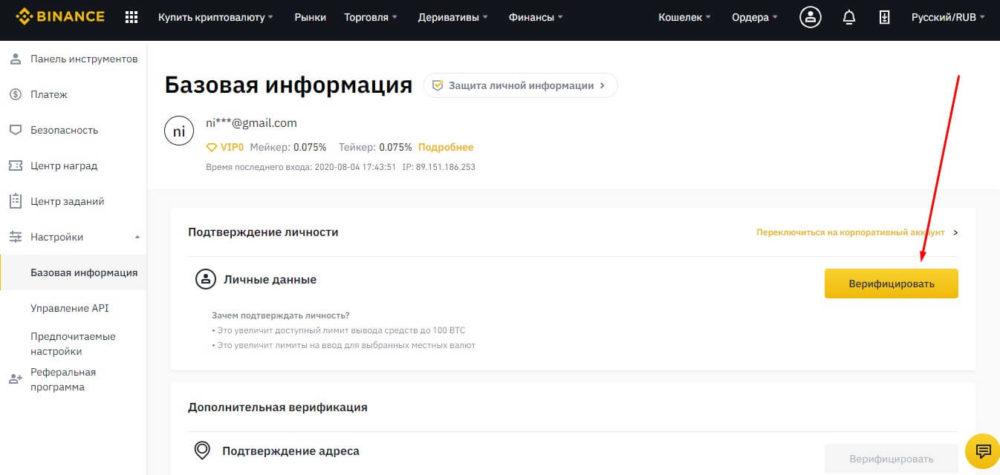This screenshot has height=475, width=1000.
Task: Expand the Купить криптовалюту dropdown
Action: pyautogui.click(x=215, y=17)
